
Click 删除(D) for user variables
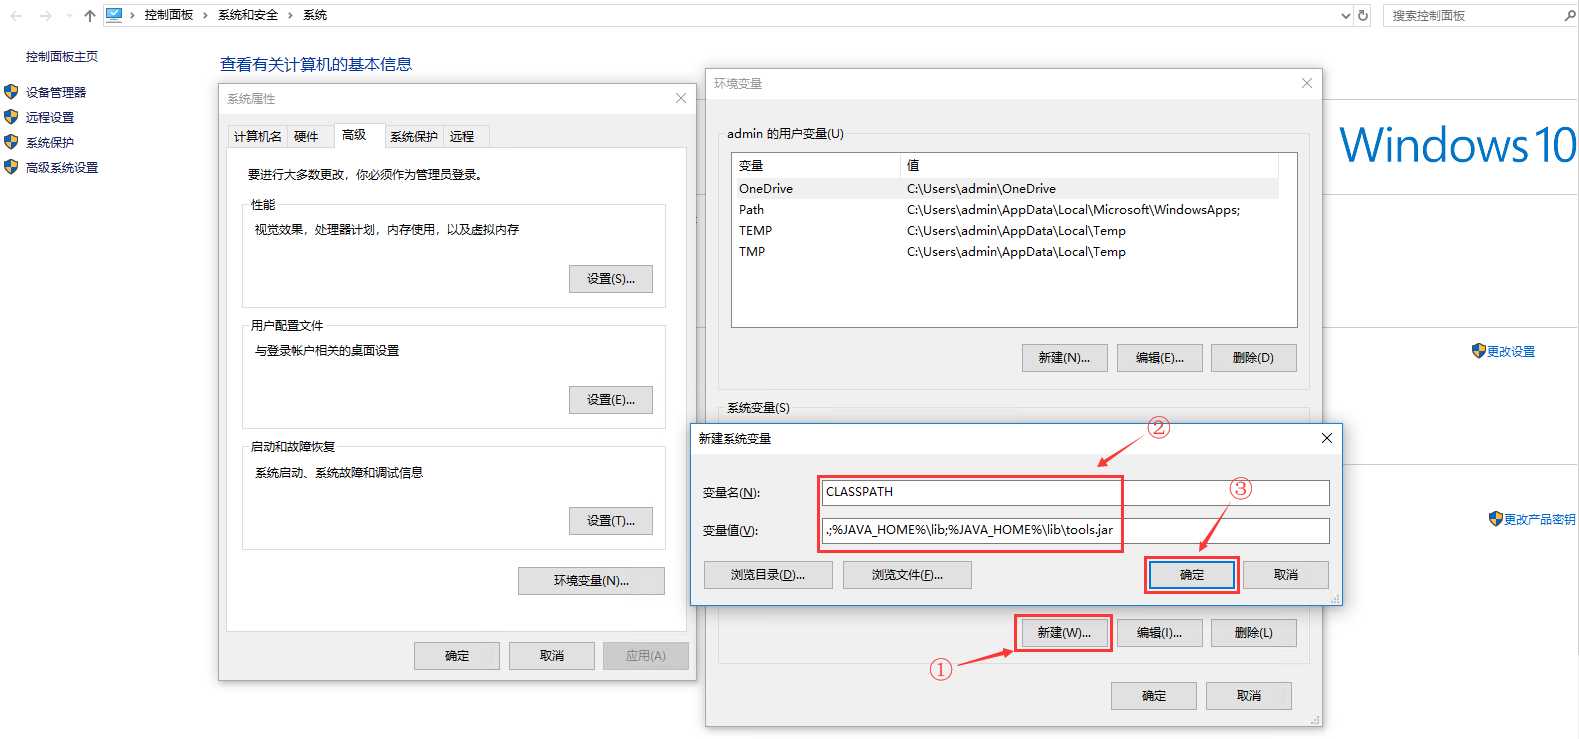coord(1254,358)
